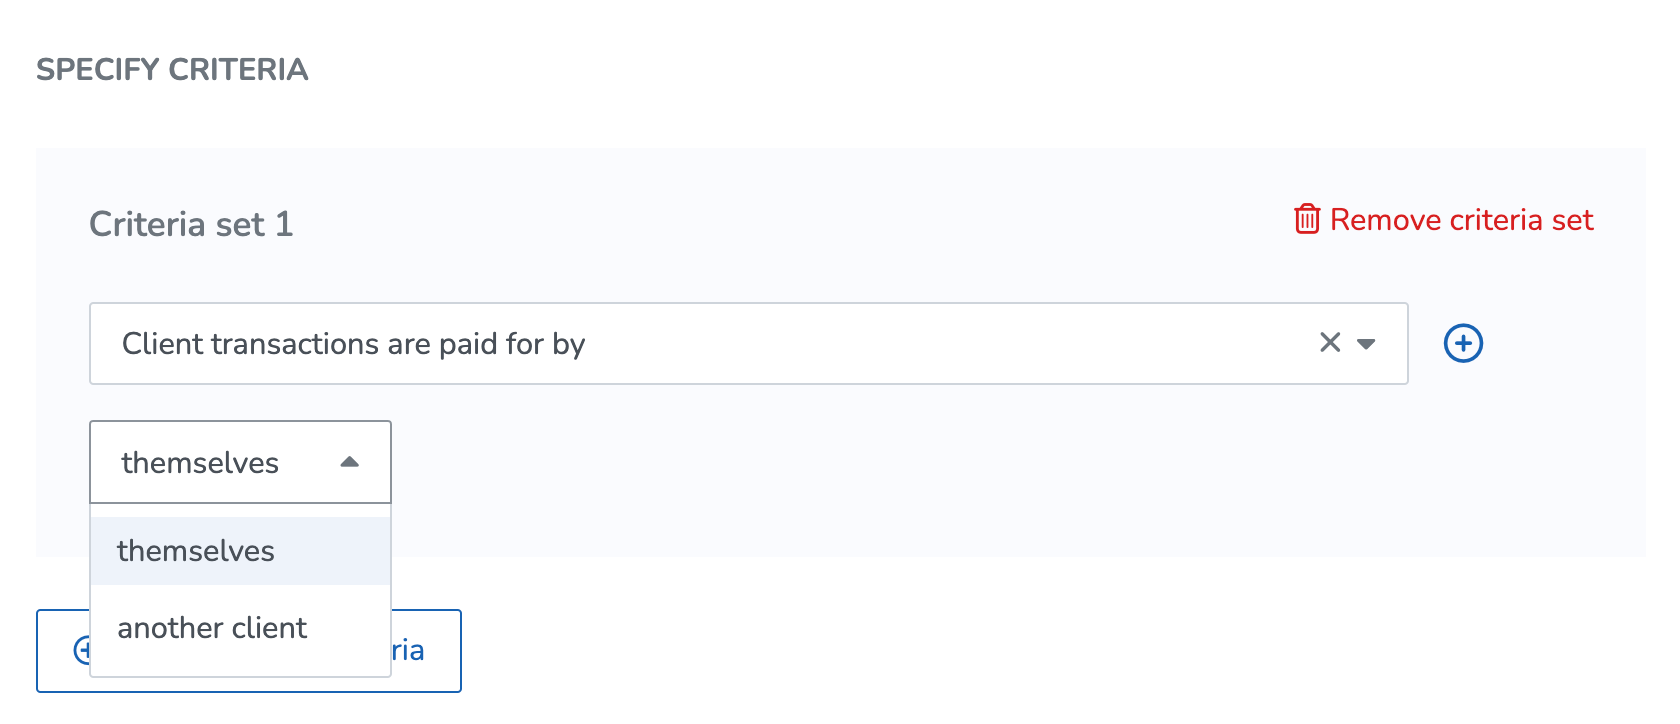
Task: Clear the criteria field with the X icon
Action: click(x=1330, y=343)
